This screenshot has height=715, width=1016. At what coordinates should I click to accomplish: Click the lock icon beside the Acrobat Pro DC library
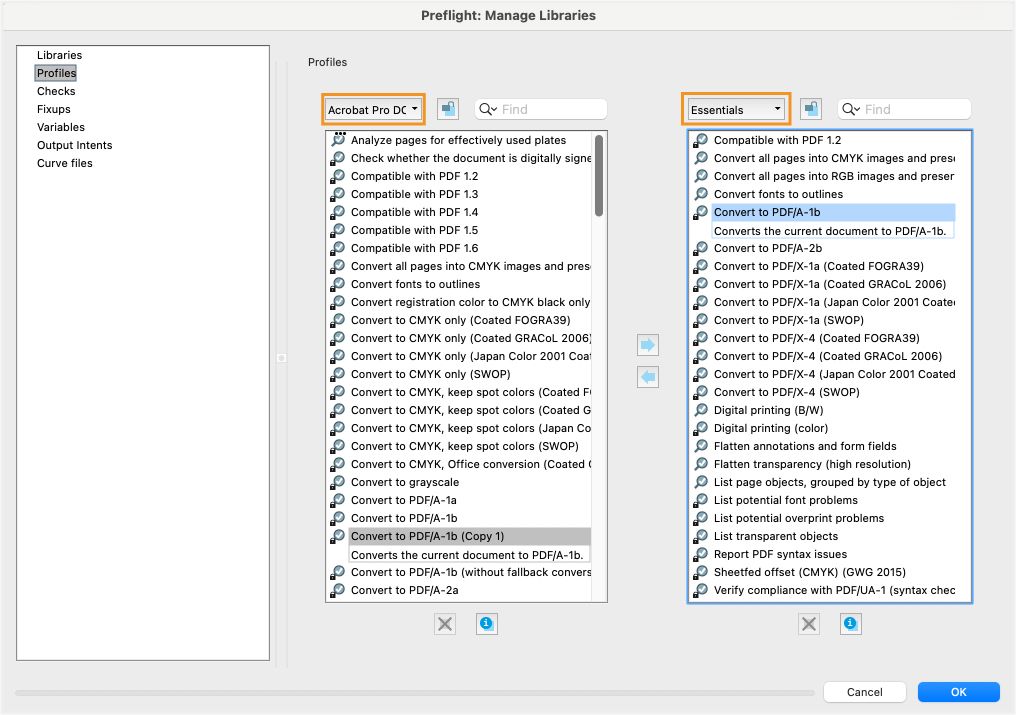[x=447, y=108]
